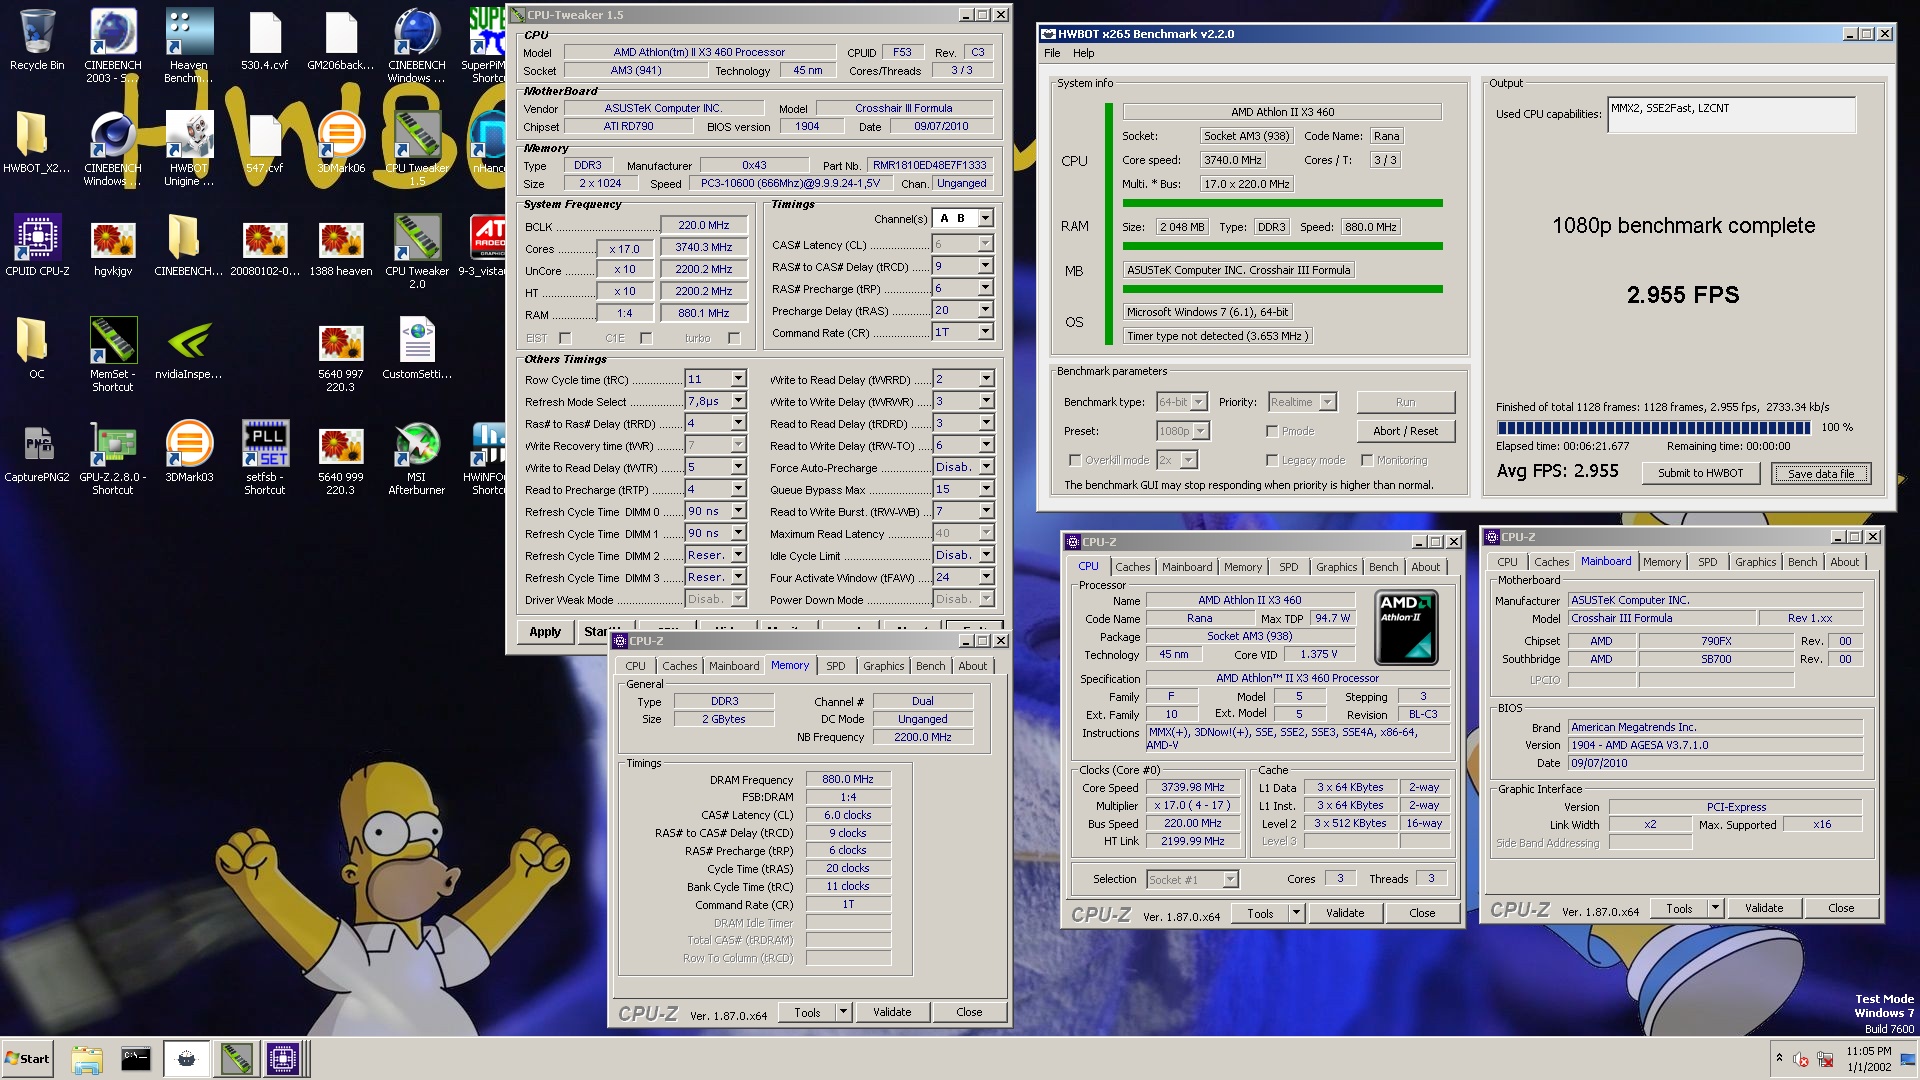Open the 3DMark06 desktop icon

click(x=341, y=142)
